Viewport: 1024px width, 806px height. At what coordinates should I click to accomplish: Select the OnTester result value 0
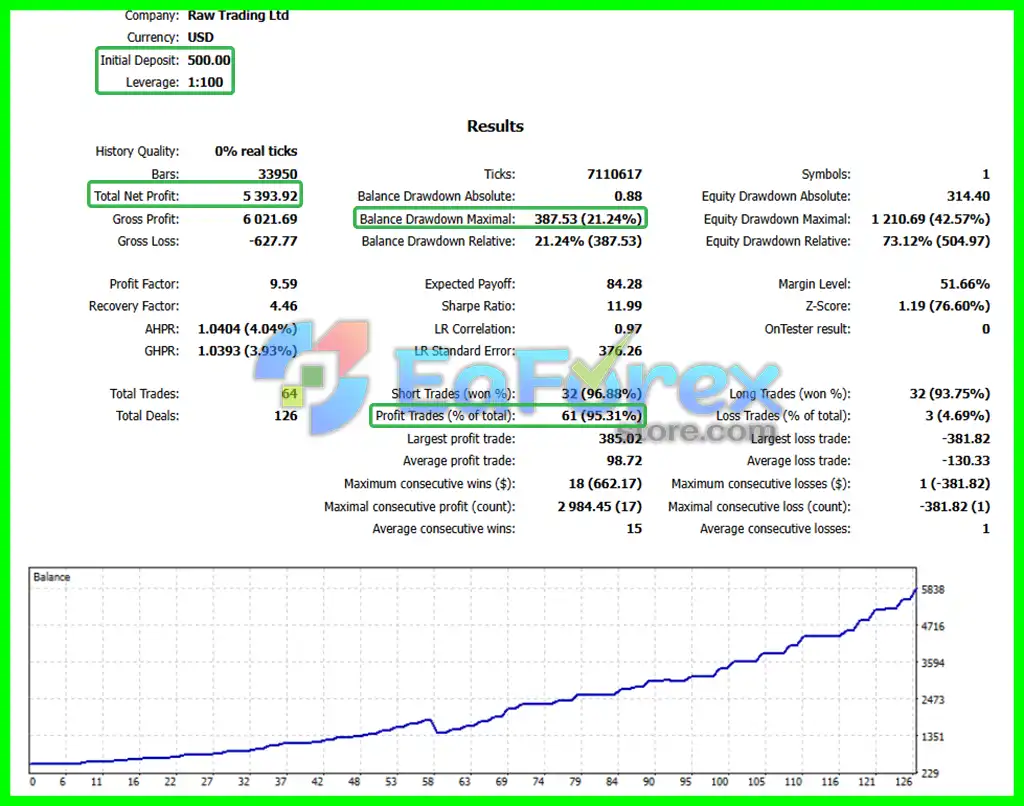click(986, 329)
